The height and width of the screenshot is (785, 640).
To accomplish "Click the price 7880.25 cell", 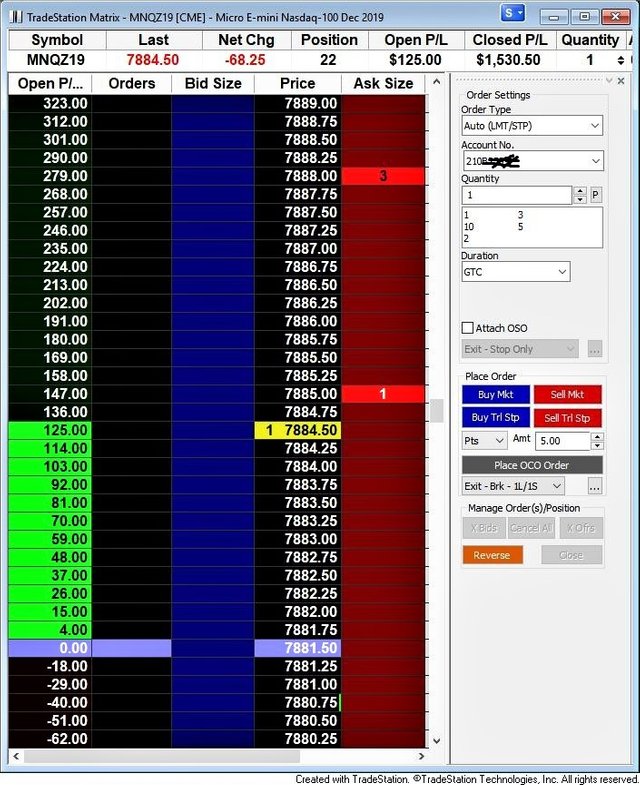I will pyautogui.click(x=297, y=738).
